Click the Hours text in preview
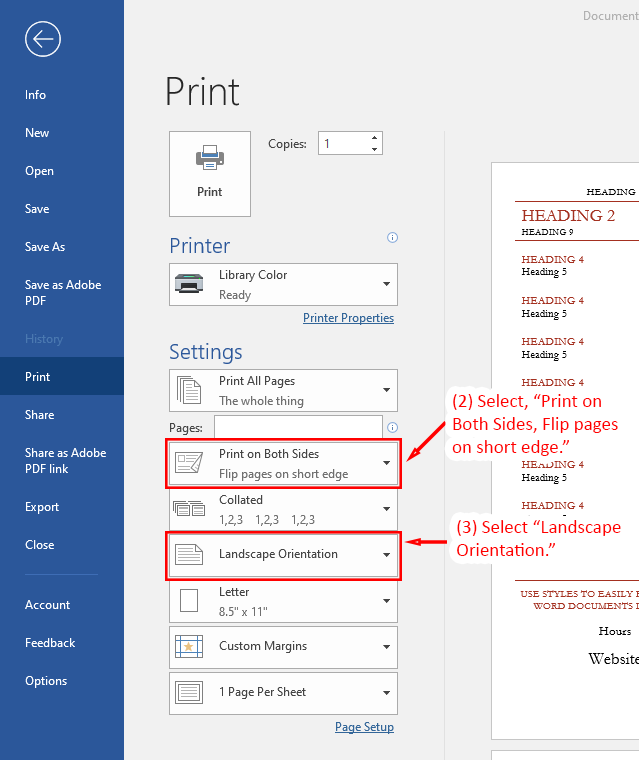The width and height of the screenshot is (639, 760). tap(615, 632)
